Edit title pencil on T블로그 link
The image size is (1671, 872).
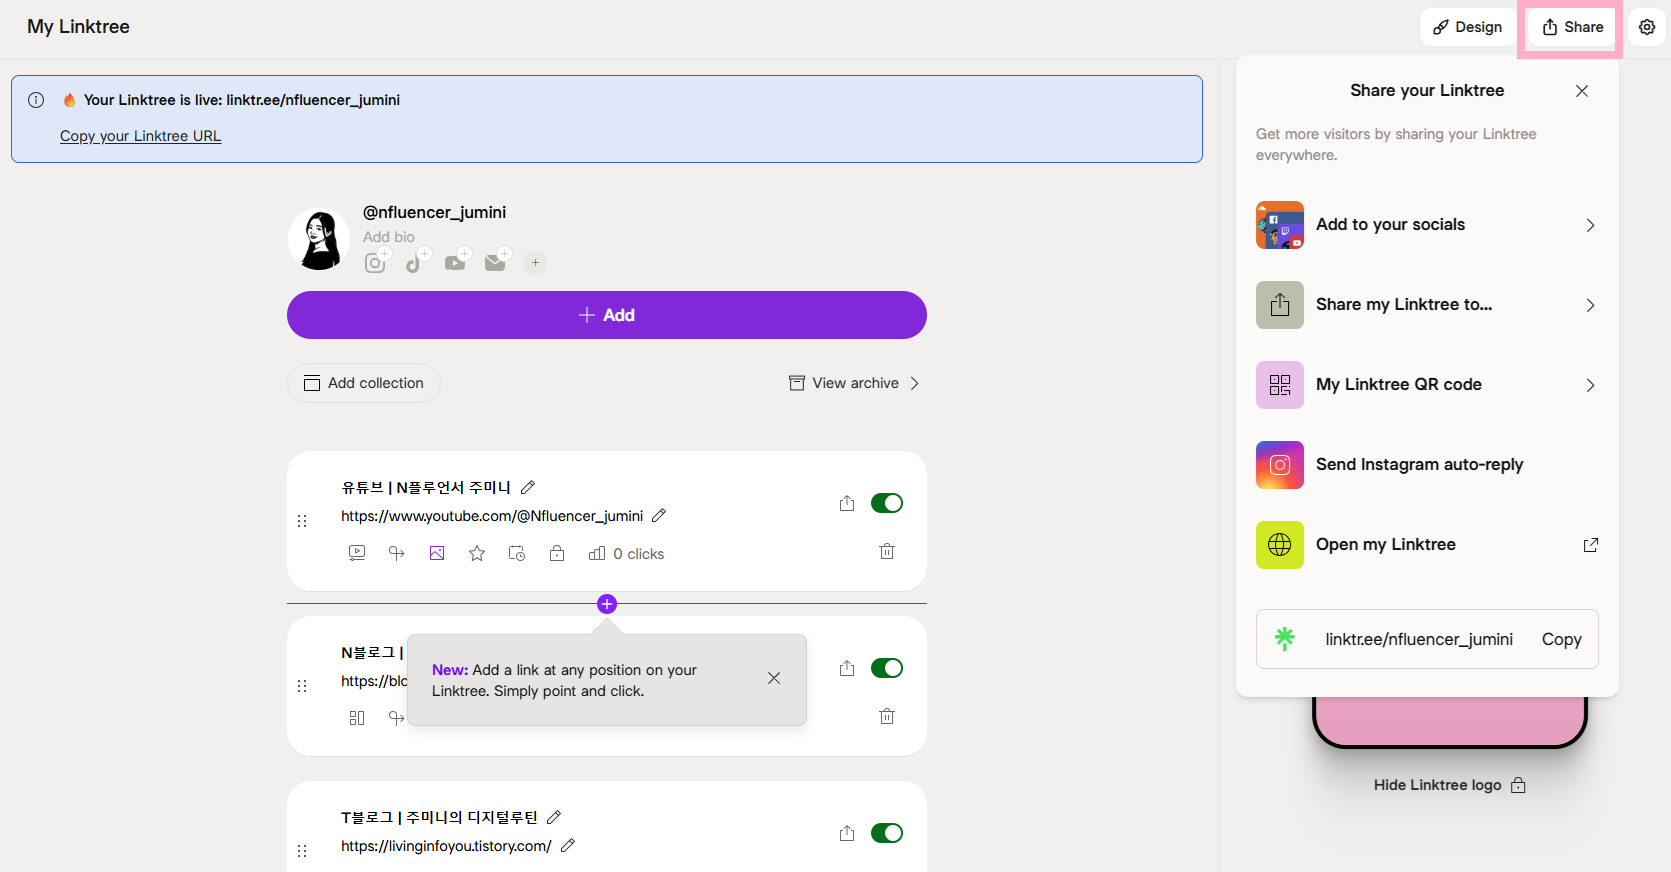tap(554, 817)
